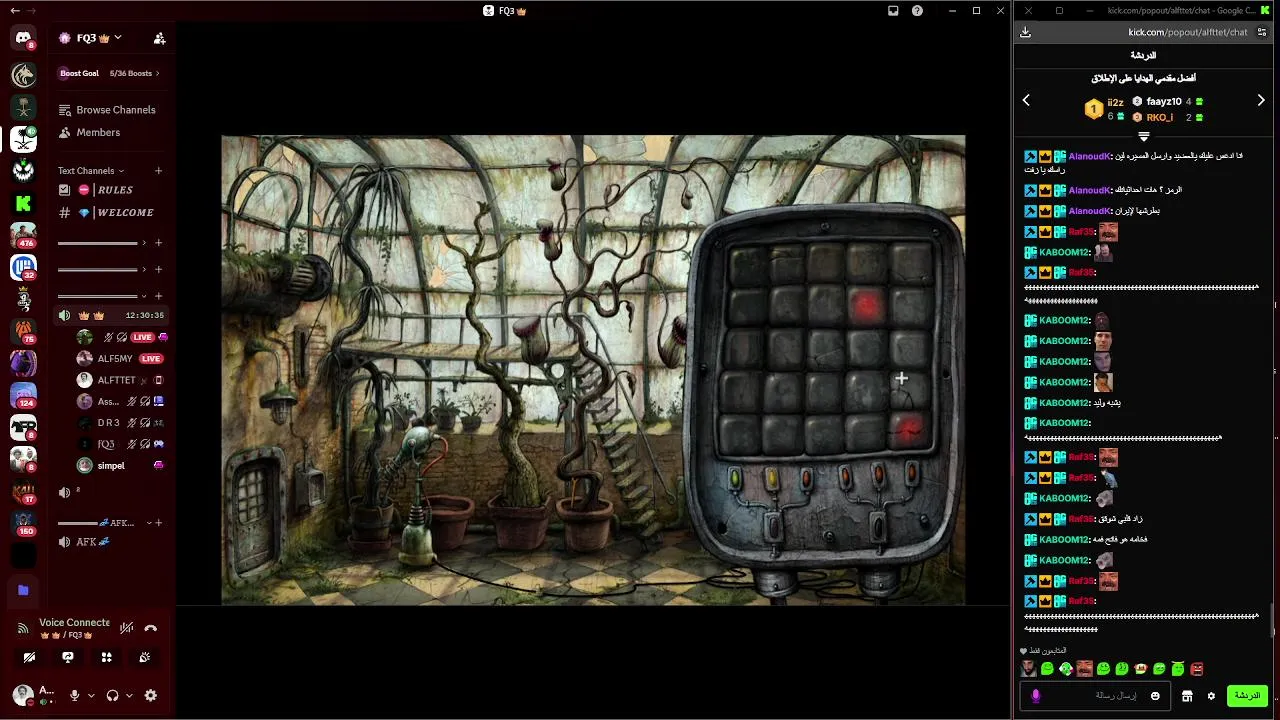This screenshot has width=1280, height=720.
Task: Toggle camera in voice panel
Action: click(x=29, y=657)
